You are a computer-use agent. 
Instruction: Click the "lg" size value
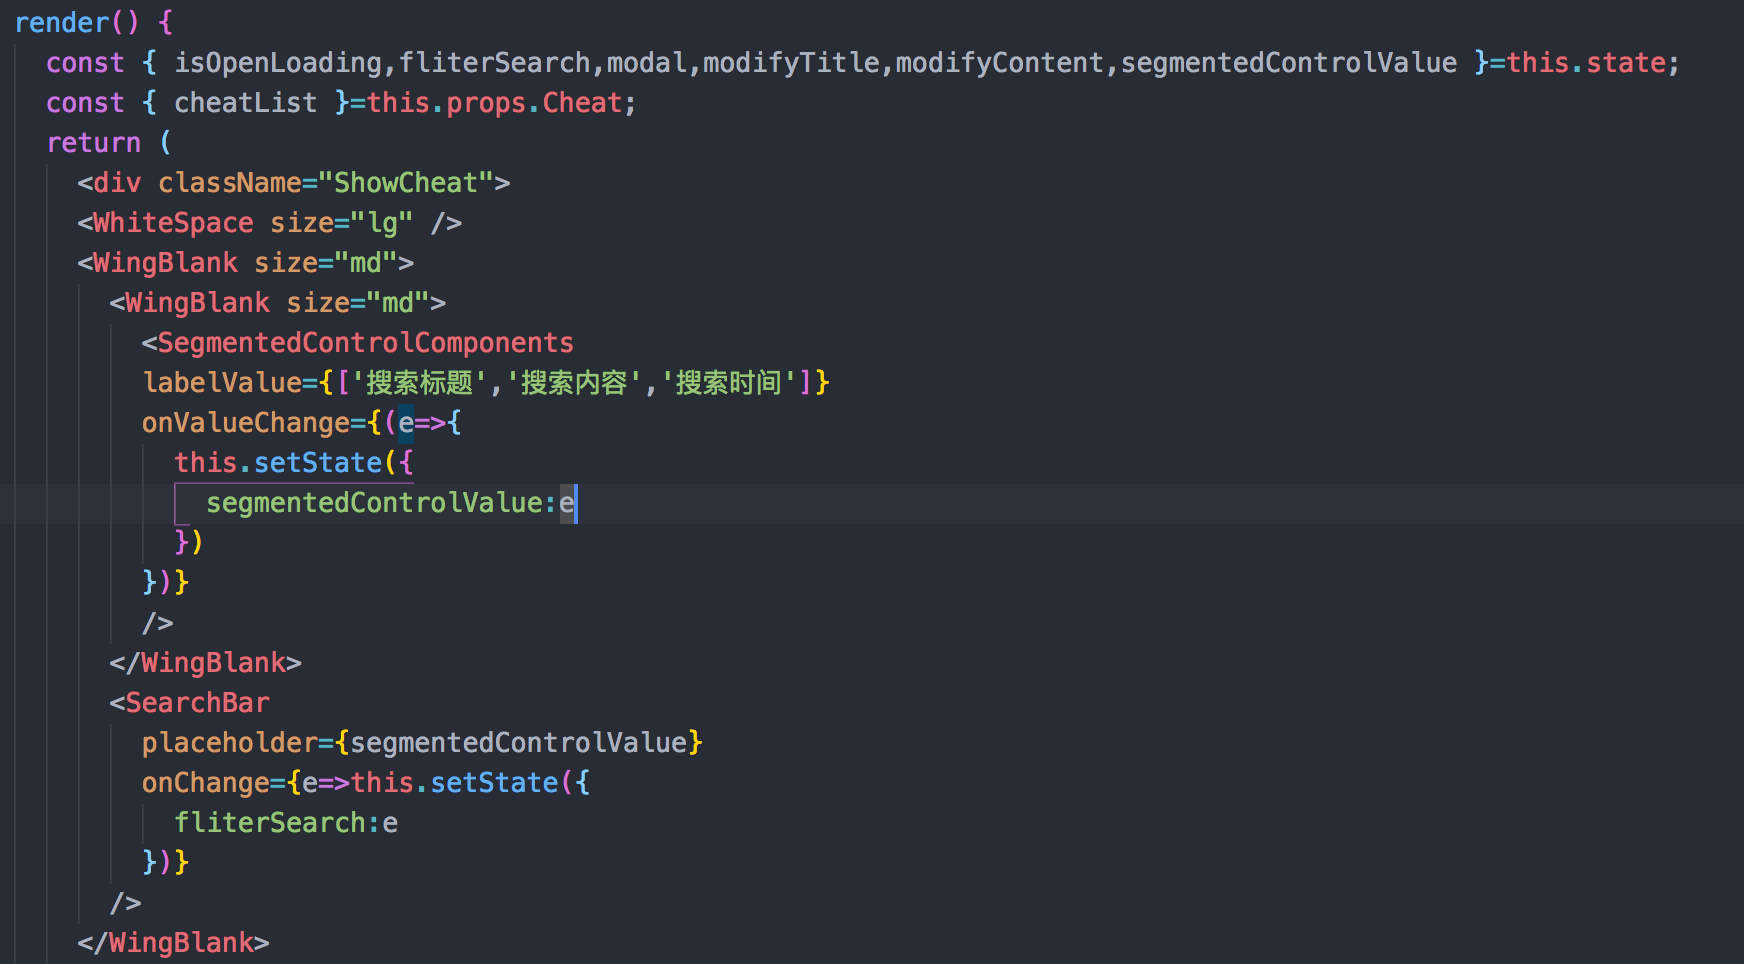click(x=382, y=222)
